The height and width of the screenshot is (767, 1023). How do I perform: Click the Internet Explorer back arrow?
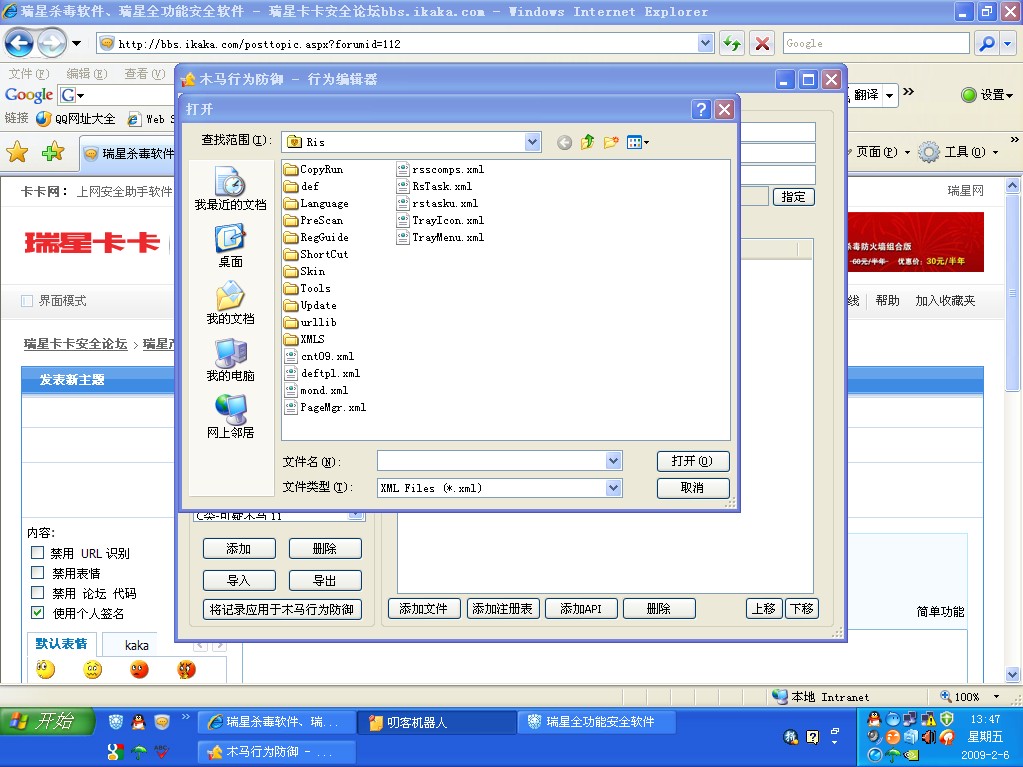[x=19, y=44]
